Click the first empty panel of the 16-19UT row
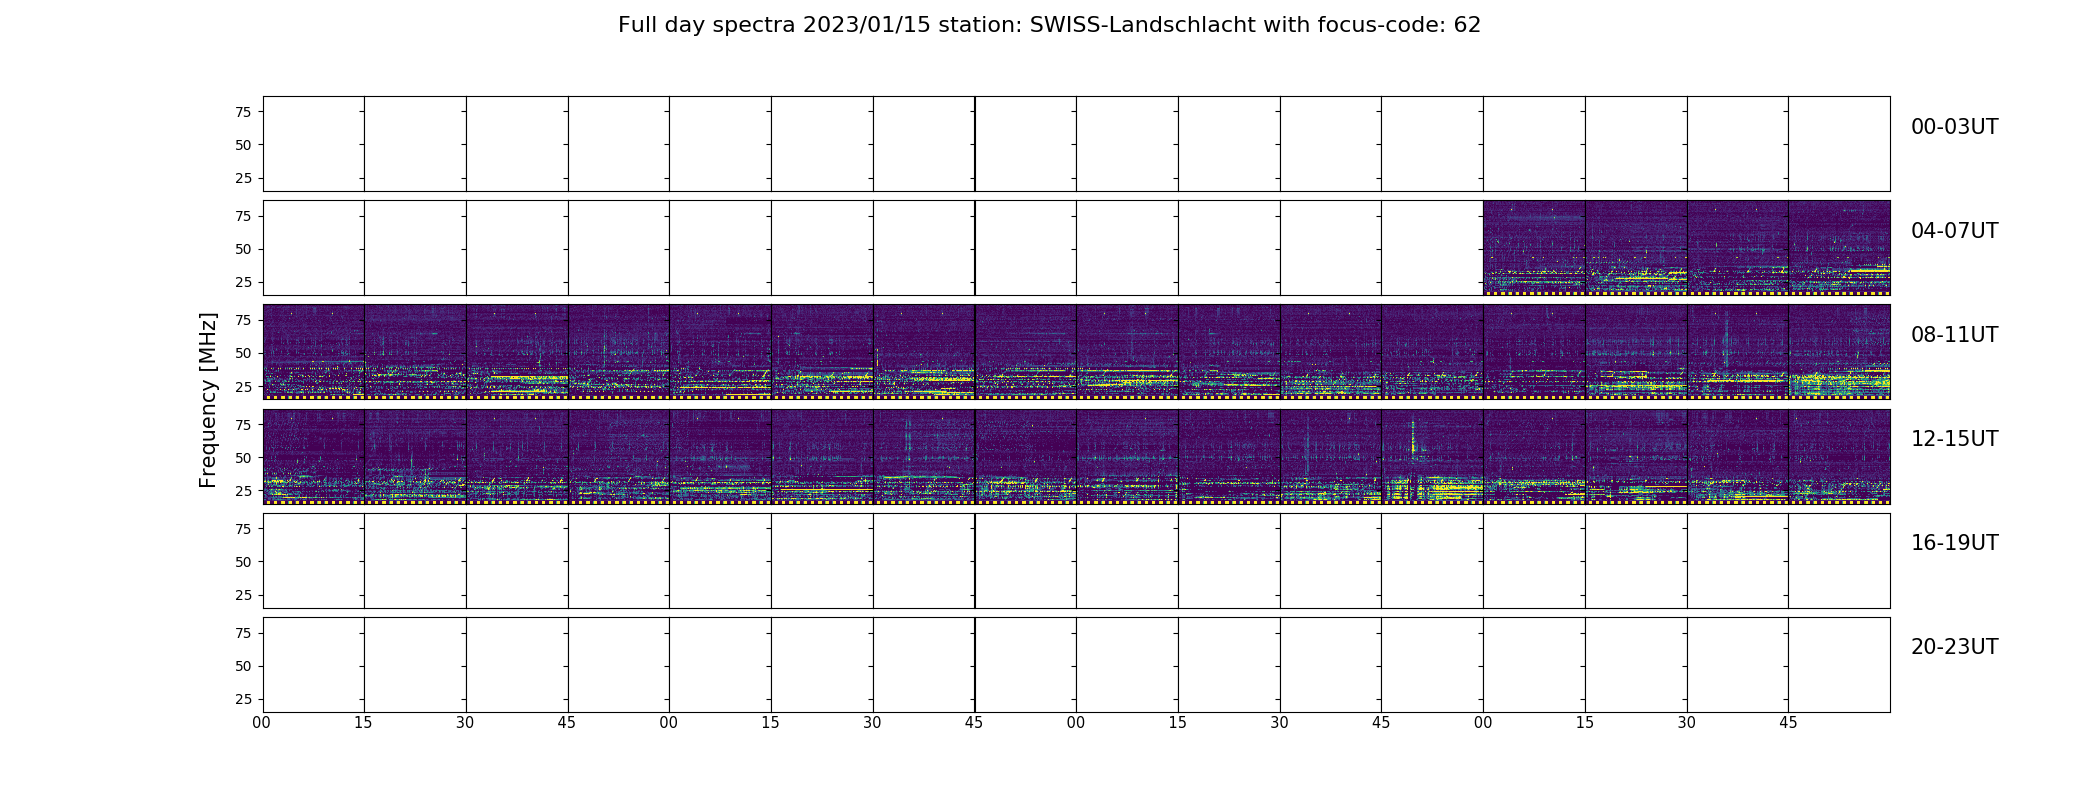This screenshot has width=2100, height=800. (314, 561)
